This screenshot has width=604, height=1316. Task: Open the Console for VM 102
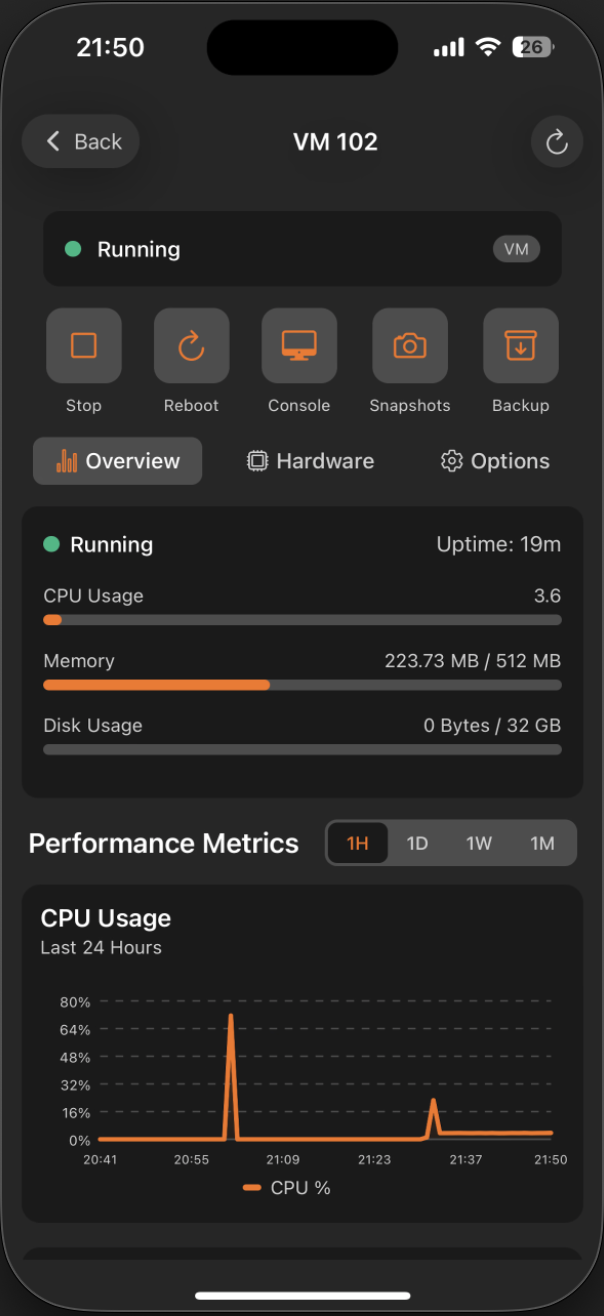pos(299,345)
